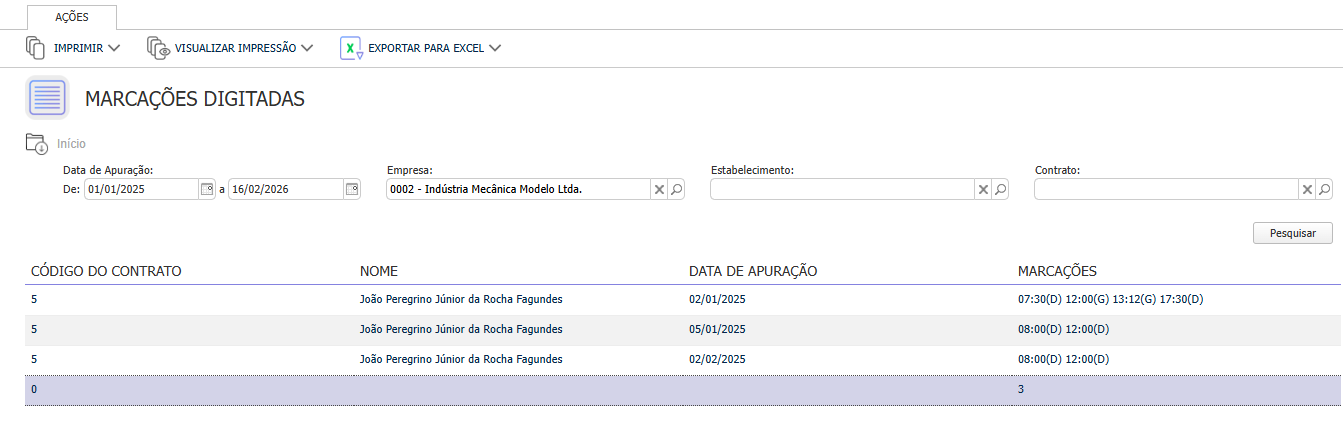Clear the Estabelecimento field with X
Viewport: 1343px width, 434px height.
(983, 189)
